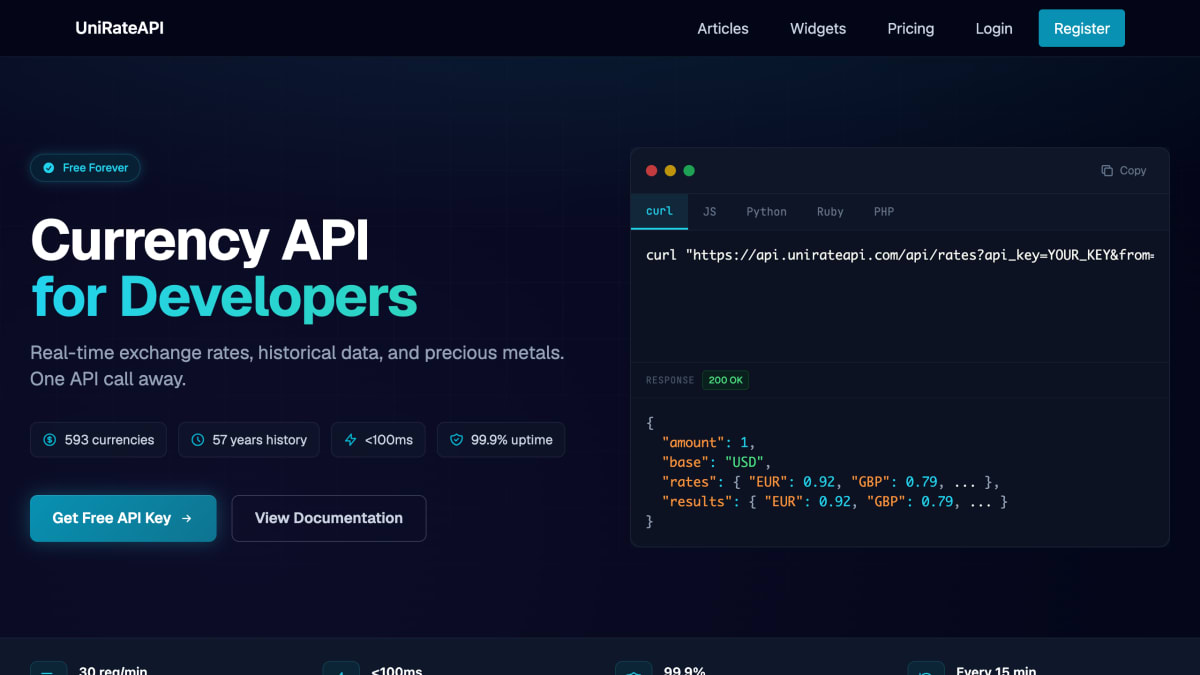Select the curl tab
The image size is (1200, 675).
coord(659,211)
